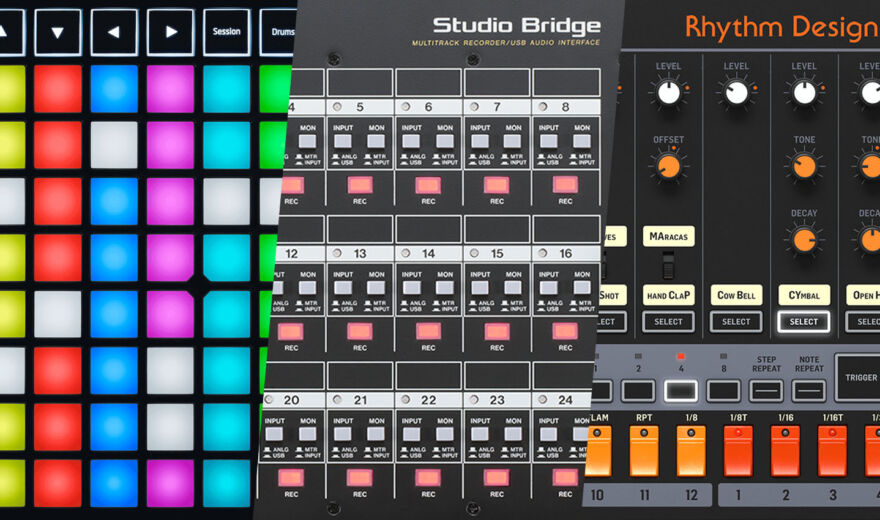Adjust the orange OFFSET knob

pyautogui.click(x=668, y=167)
